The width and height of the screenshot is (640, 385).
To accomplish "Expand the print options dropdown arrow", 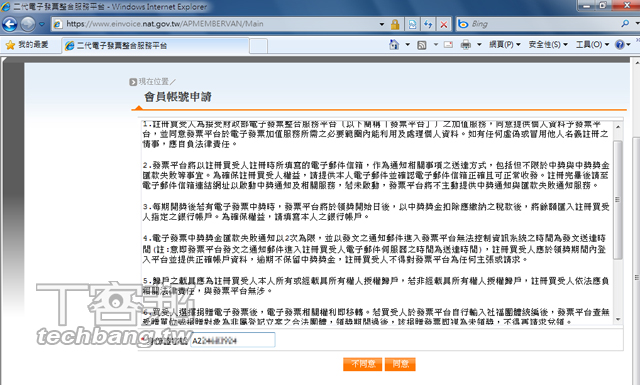I will coord(479,45).
